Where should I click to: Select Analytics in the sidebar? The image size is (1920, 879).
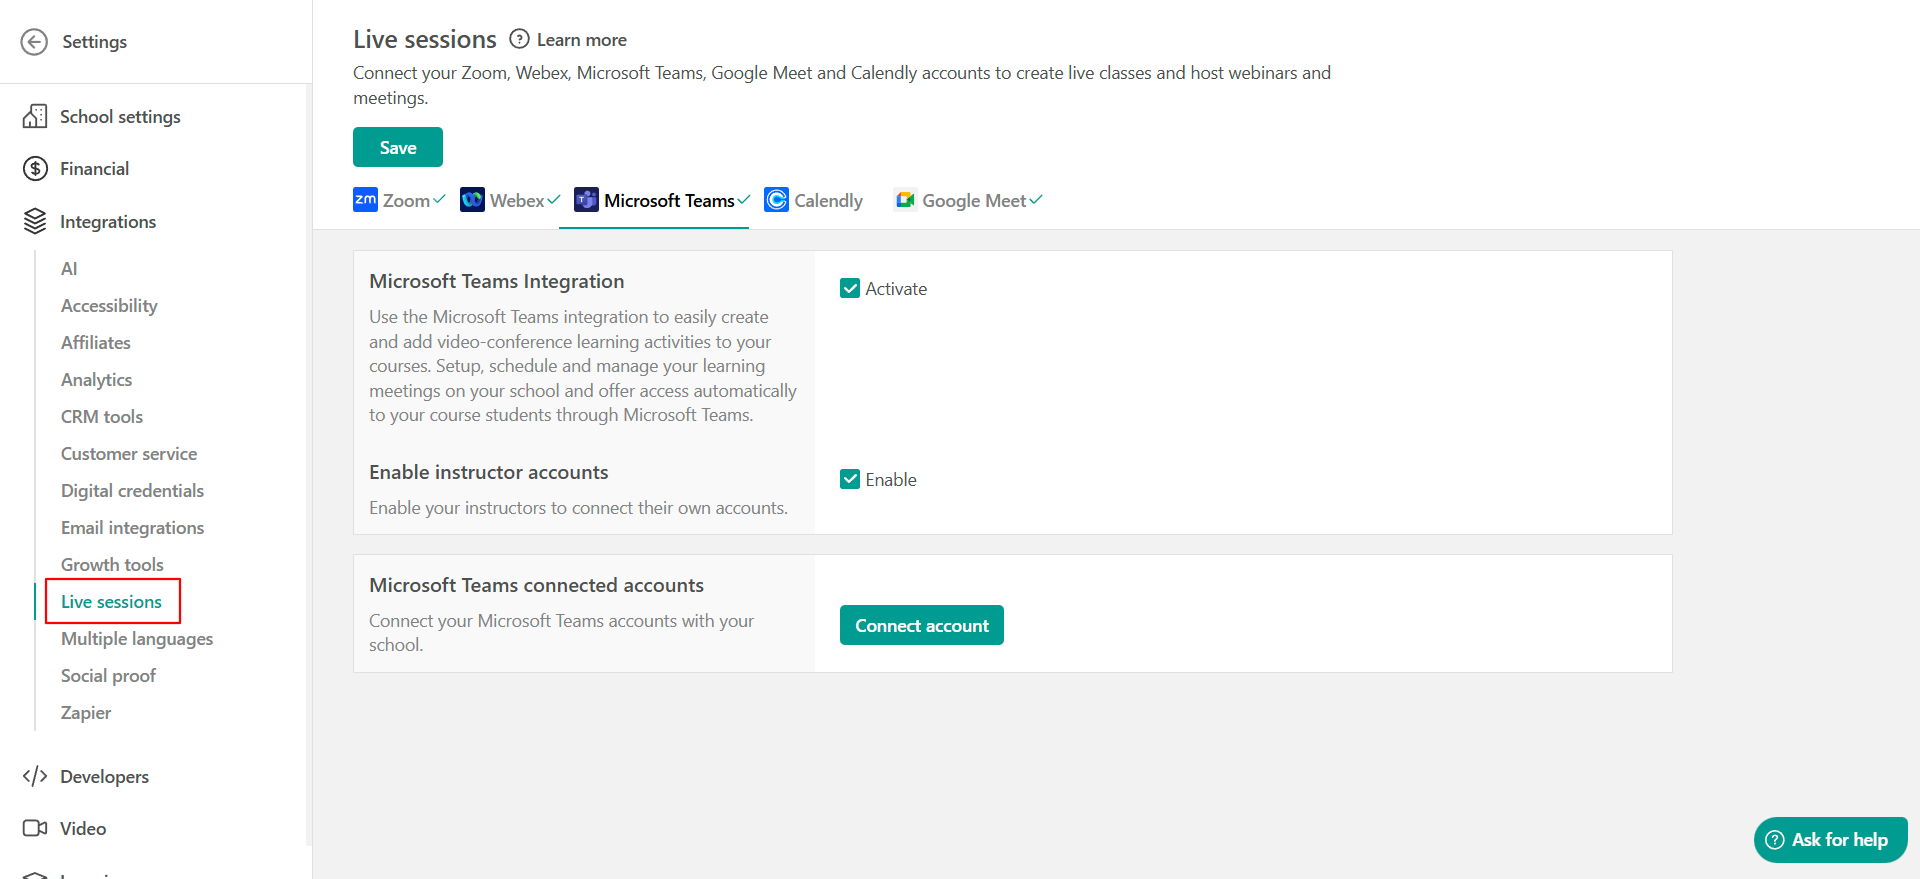pos(96,380)
